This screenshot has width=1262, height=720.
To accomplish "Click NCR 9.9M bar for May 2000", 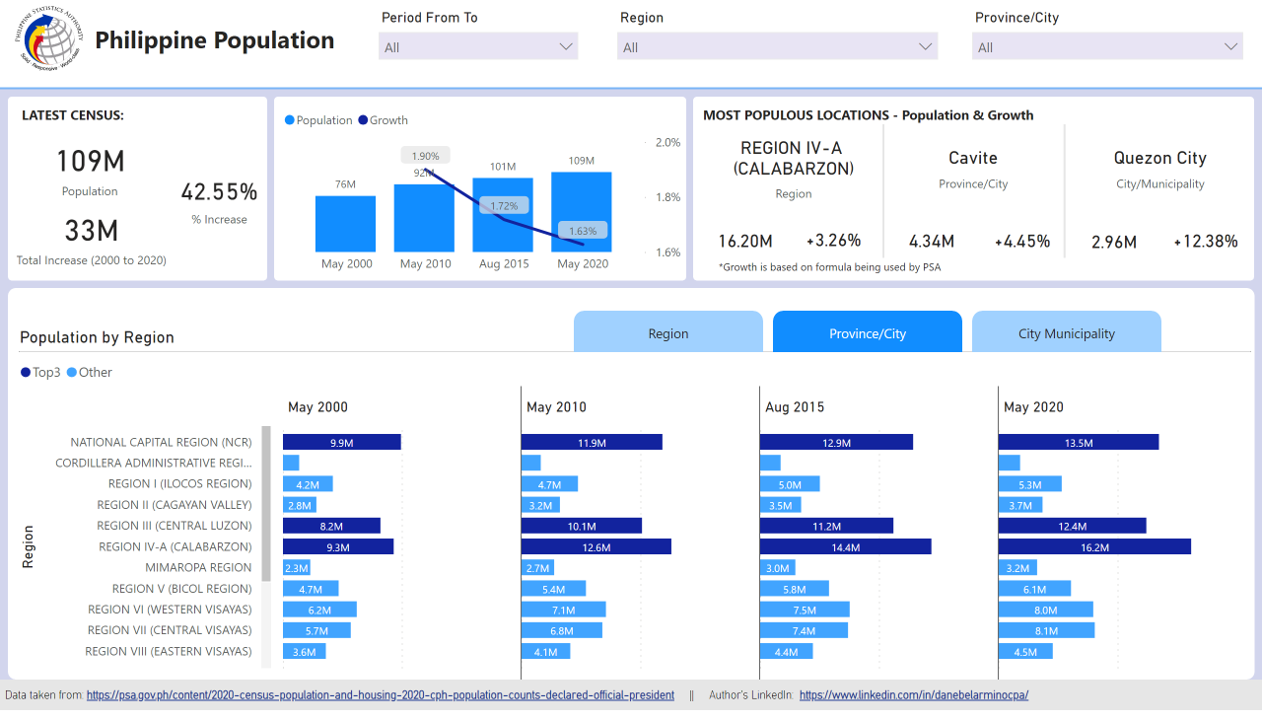I will pos(341,442).
